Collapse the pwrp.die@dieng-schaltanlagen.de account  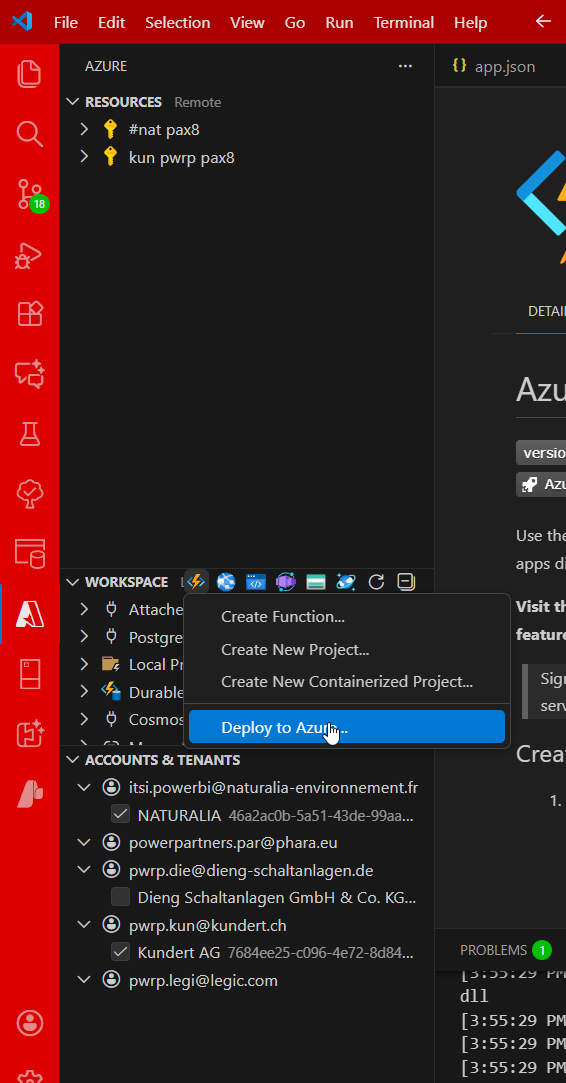(x=84, y=870)
